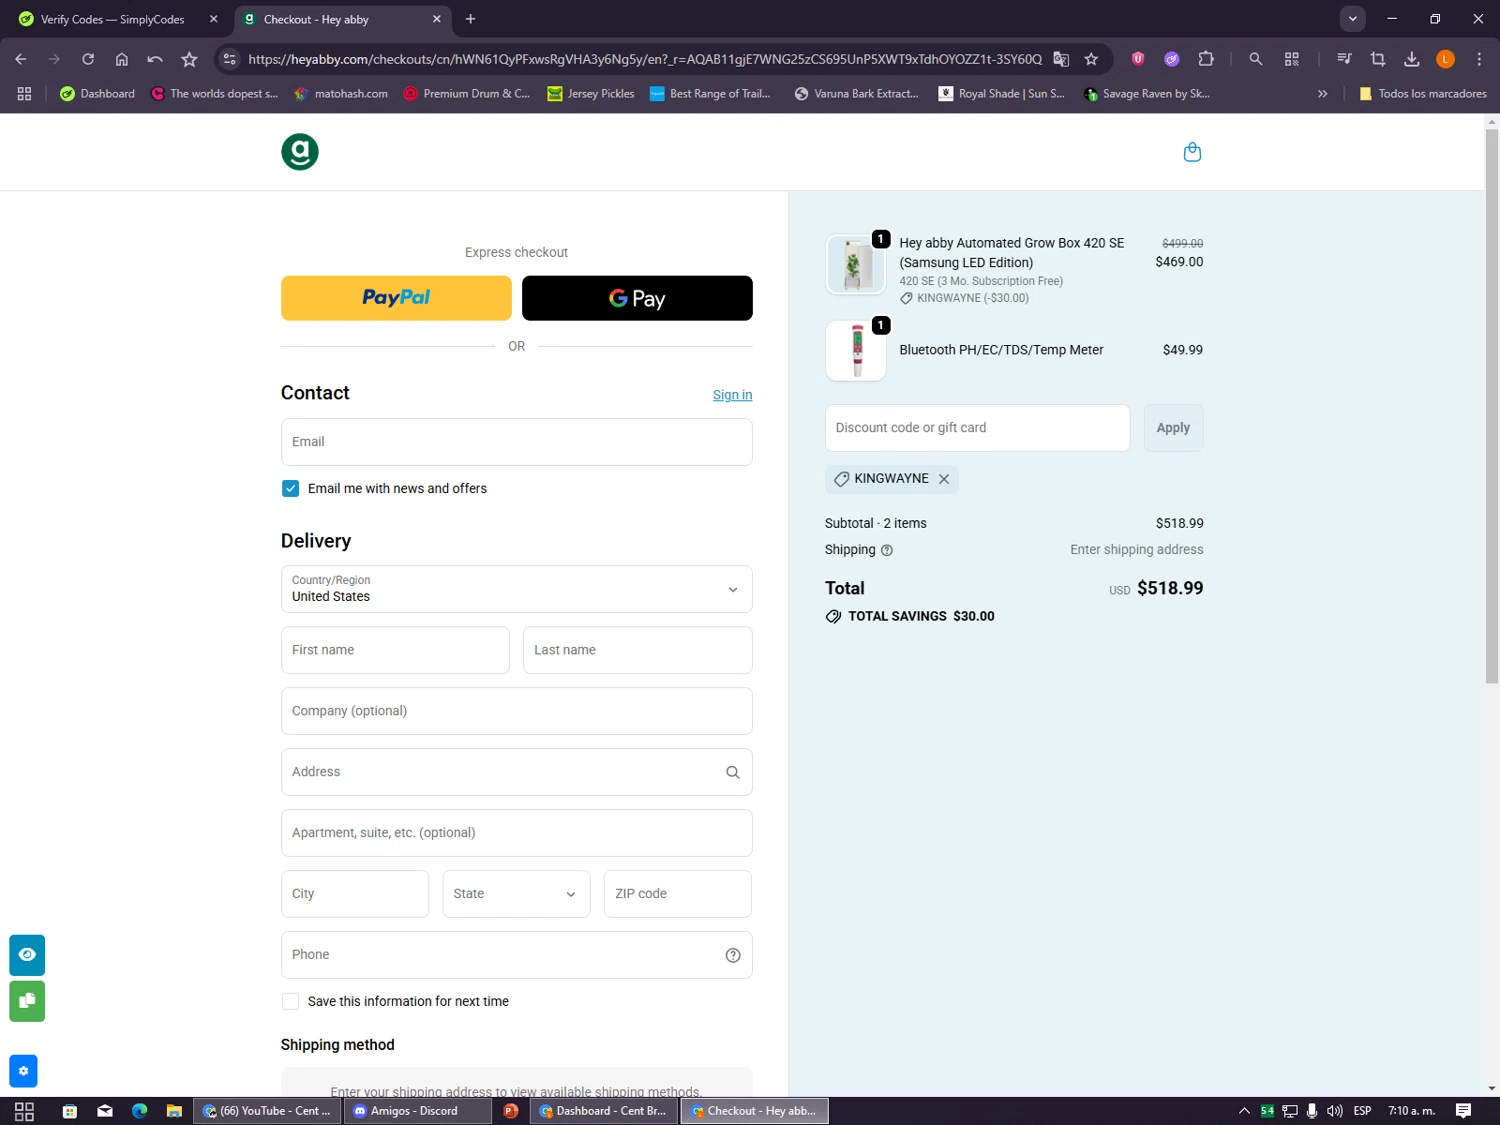Pay with the Google Pay button
The height and width of the screenshot is (1125, 1500).
coord(637,298)
